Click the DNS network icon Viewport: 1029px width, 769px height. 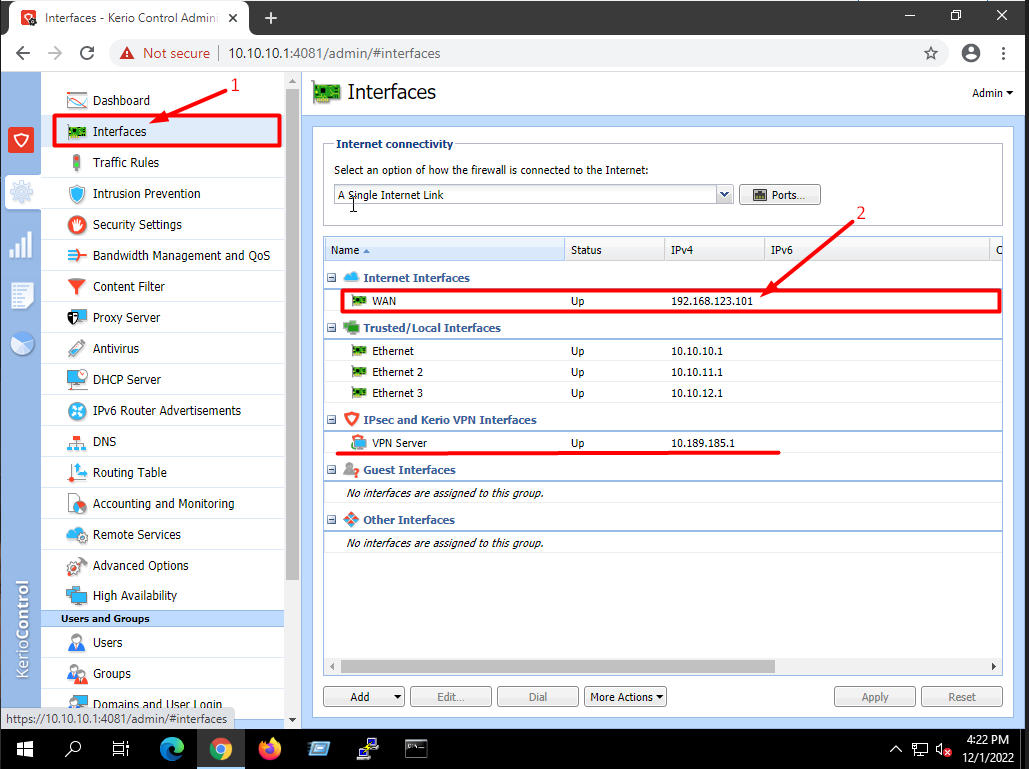click(77, 442)
